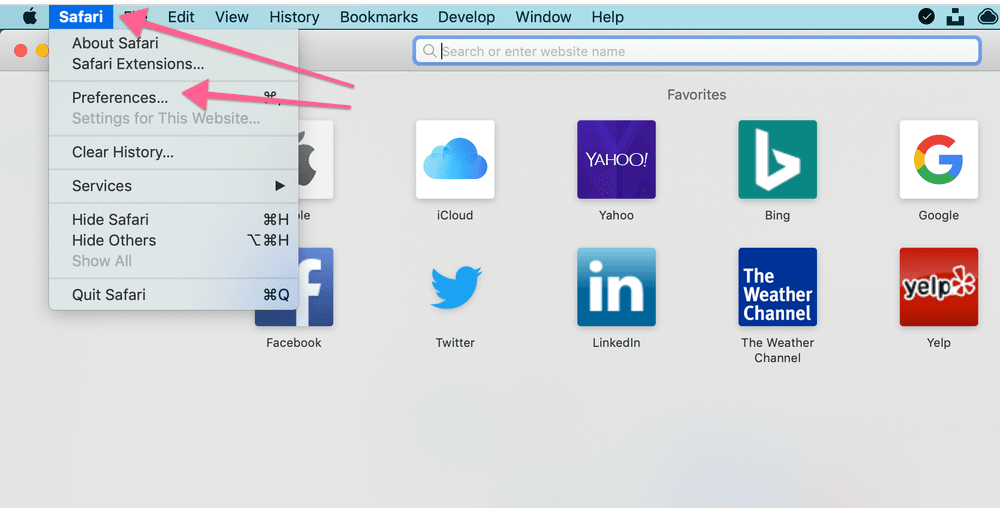Screen dimensions: 1000x508
Task: Open the History menu
Action: (294, 17)
